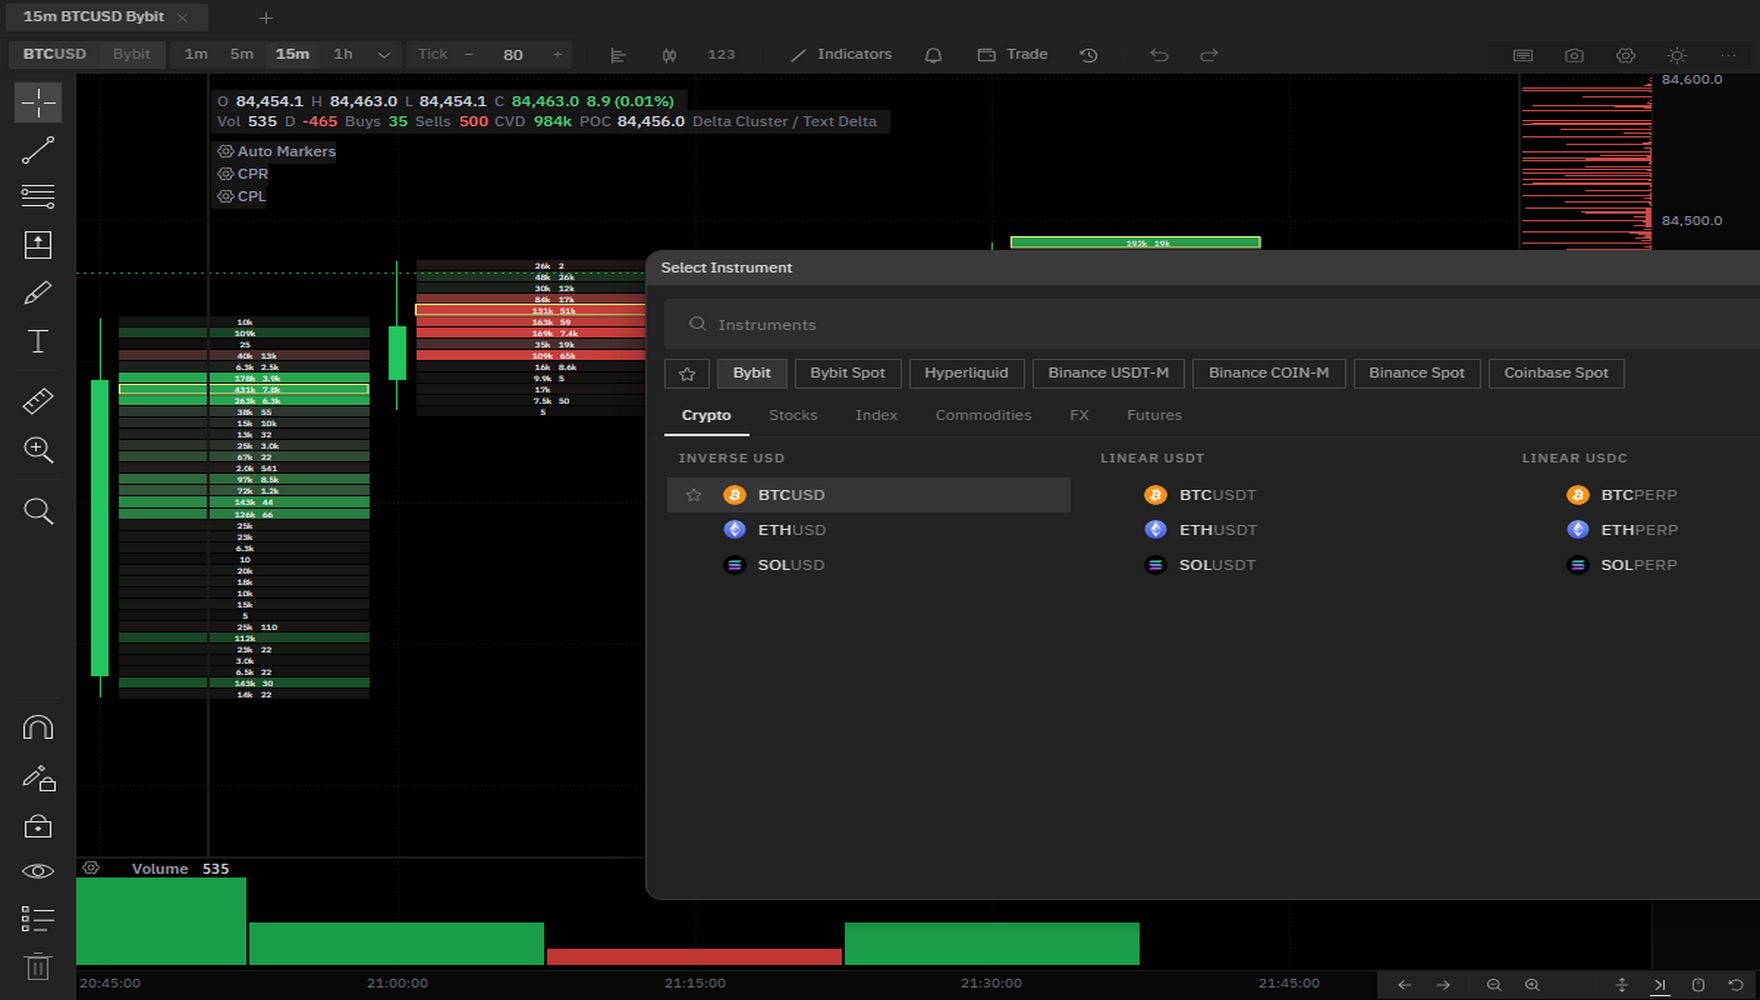Image resolution: width=1760 pixels, height=1000 pixels.
Task: Select the 1m timeframe
Action: (196, 54)
